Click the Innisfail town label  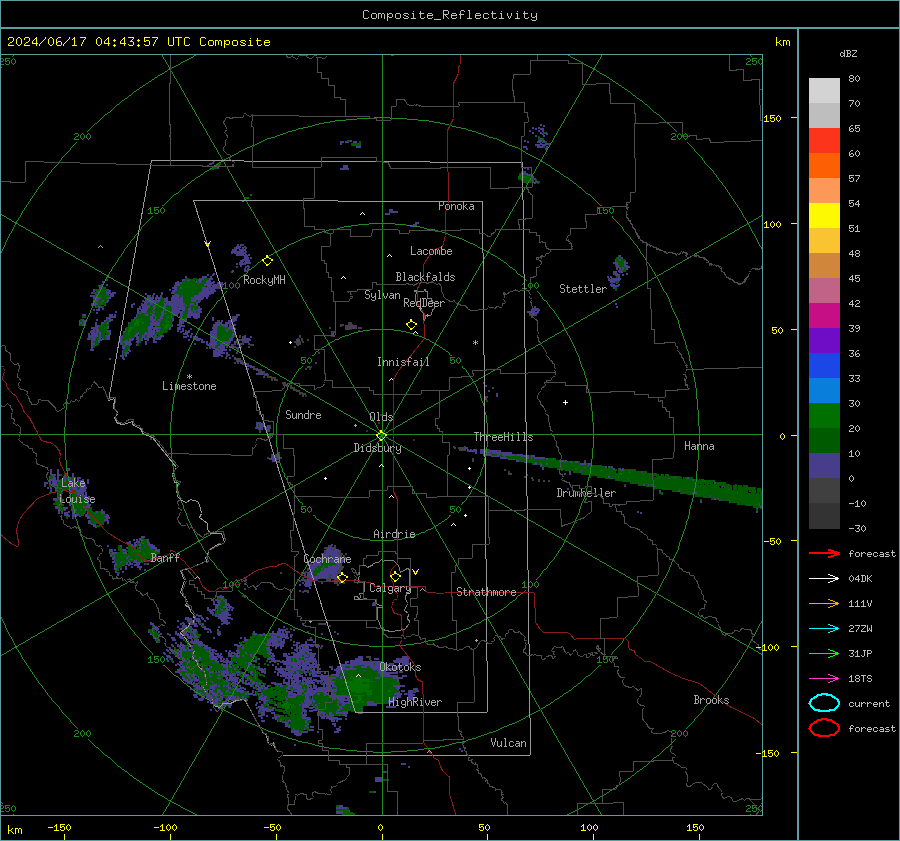(x=403, y=362)
